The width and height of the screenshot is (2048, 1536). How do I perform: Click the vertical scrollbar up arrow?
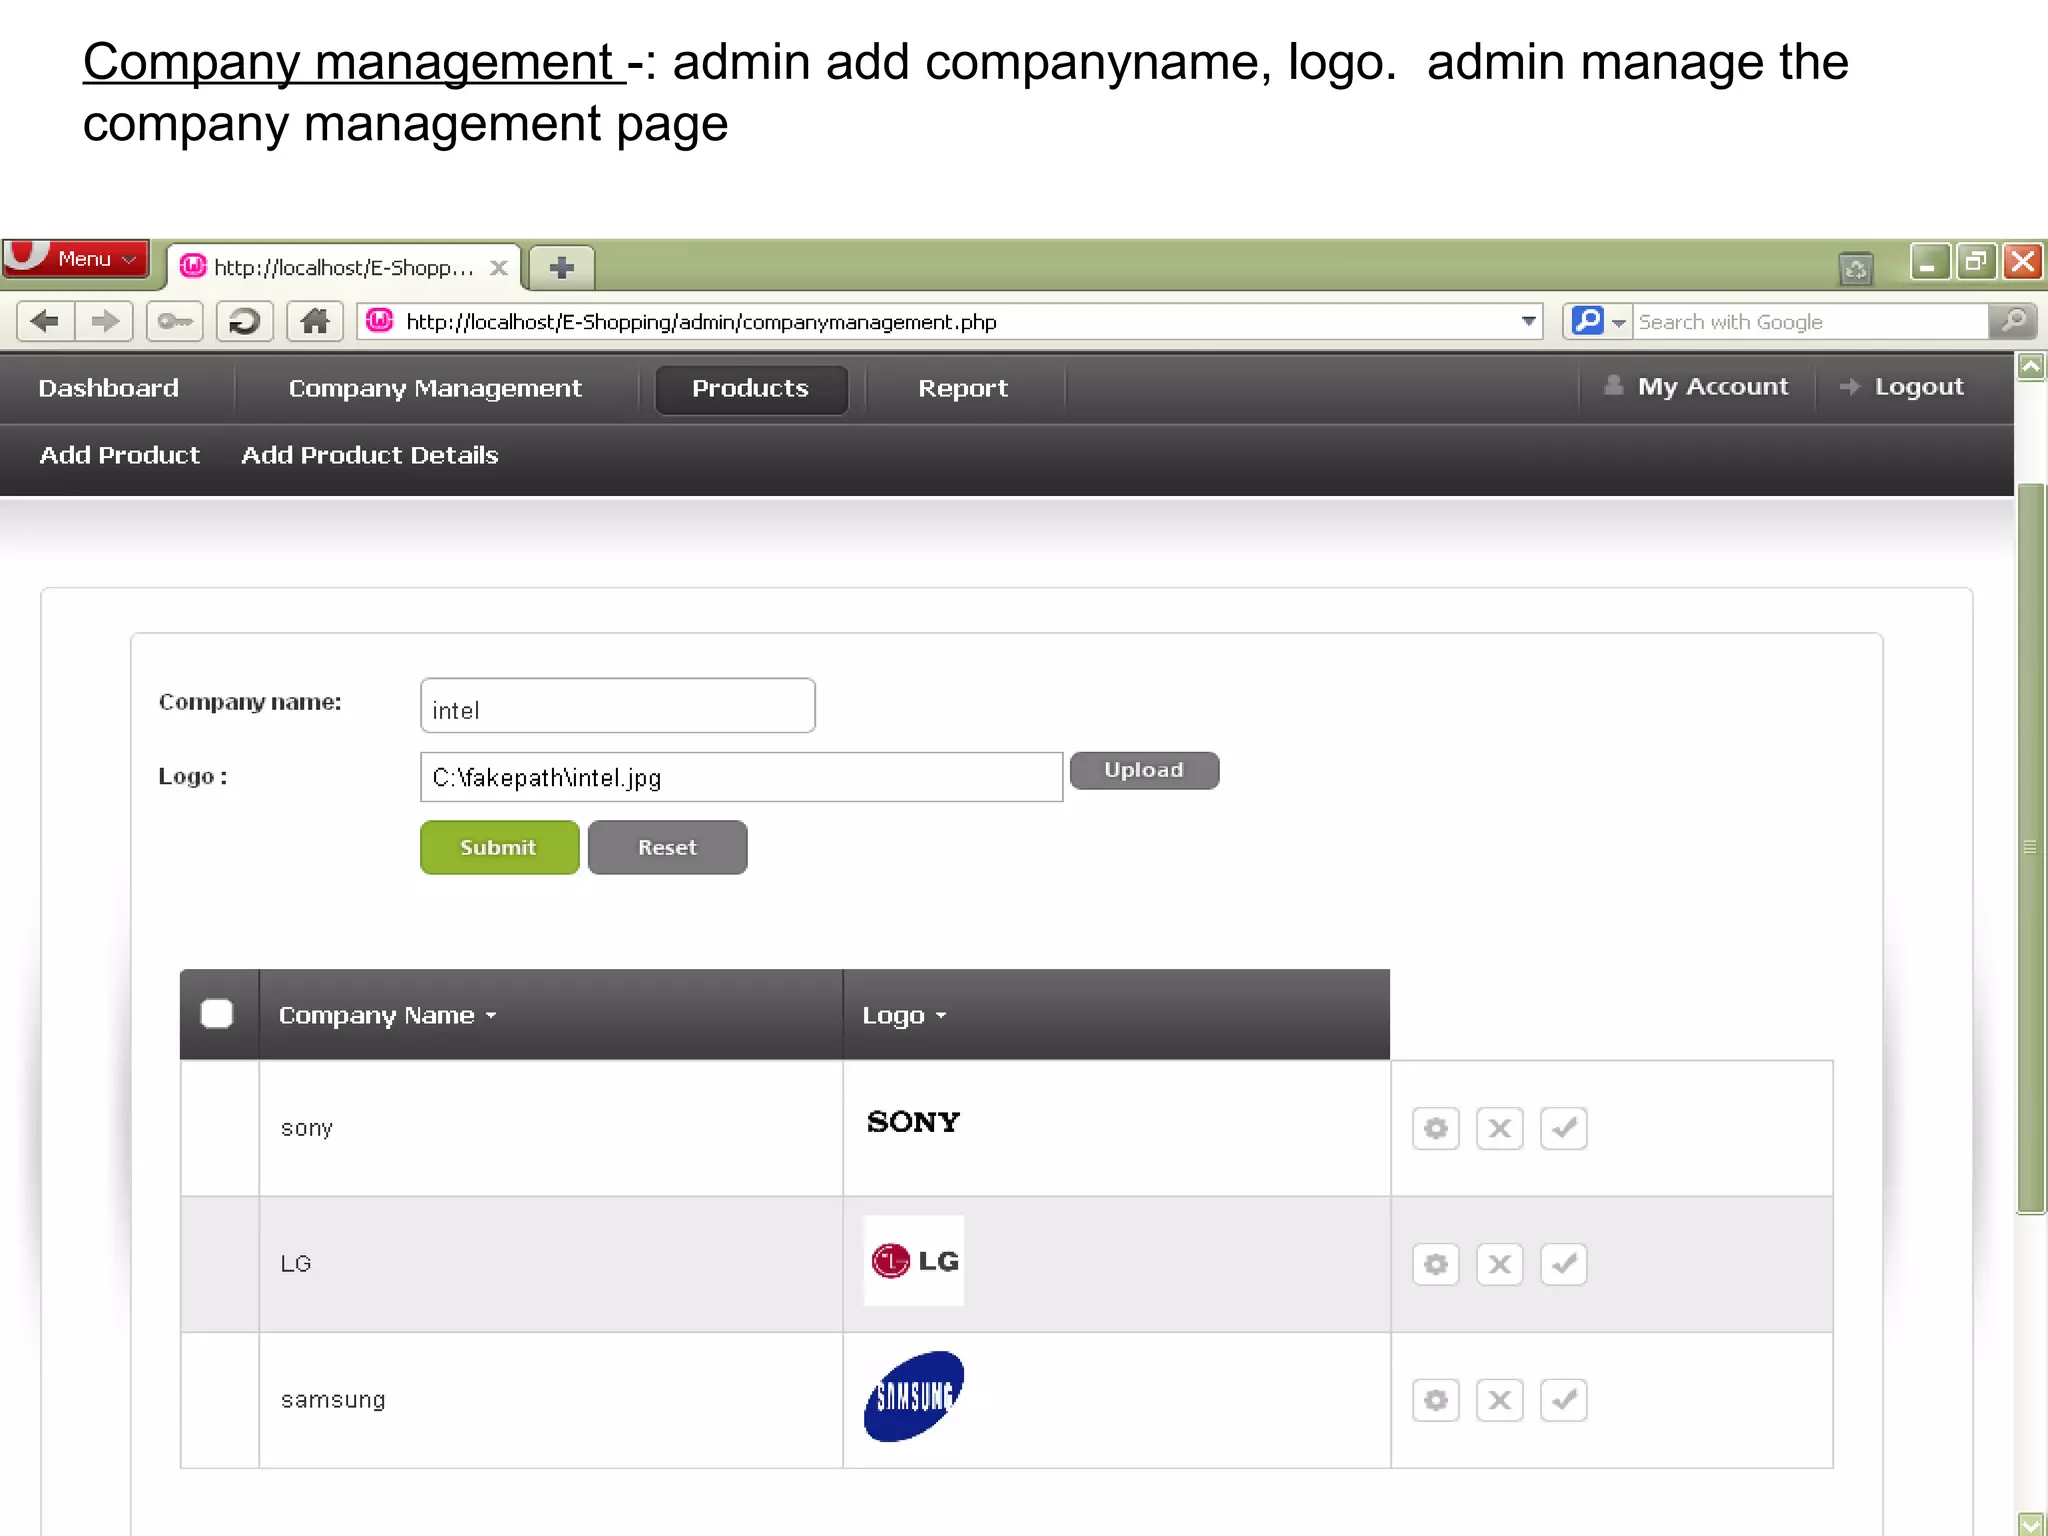[2031, 367]
